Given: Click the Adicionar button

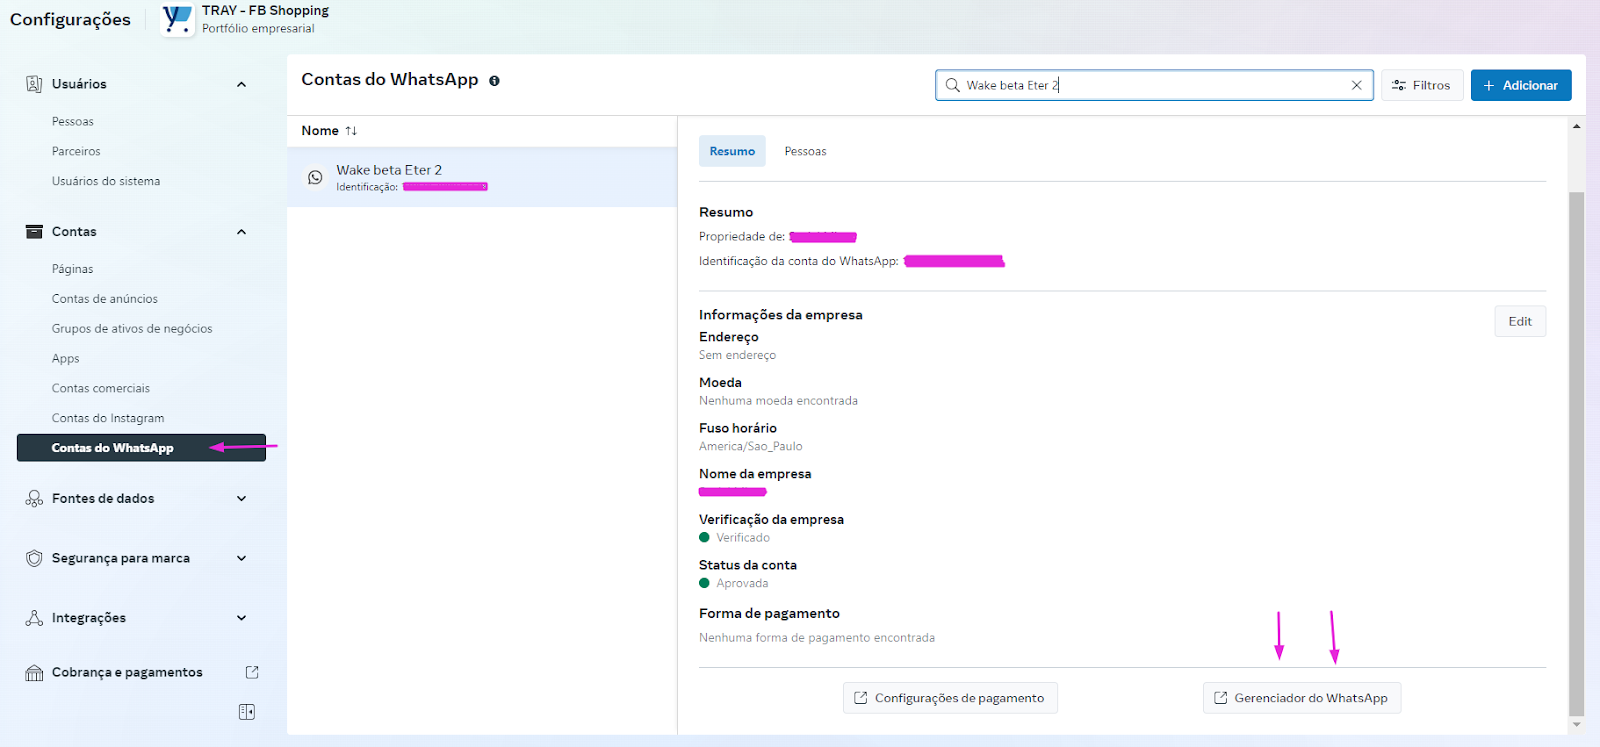Looking at the screenshot, I should tap(1520, 86).
